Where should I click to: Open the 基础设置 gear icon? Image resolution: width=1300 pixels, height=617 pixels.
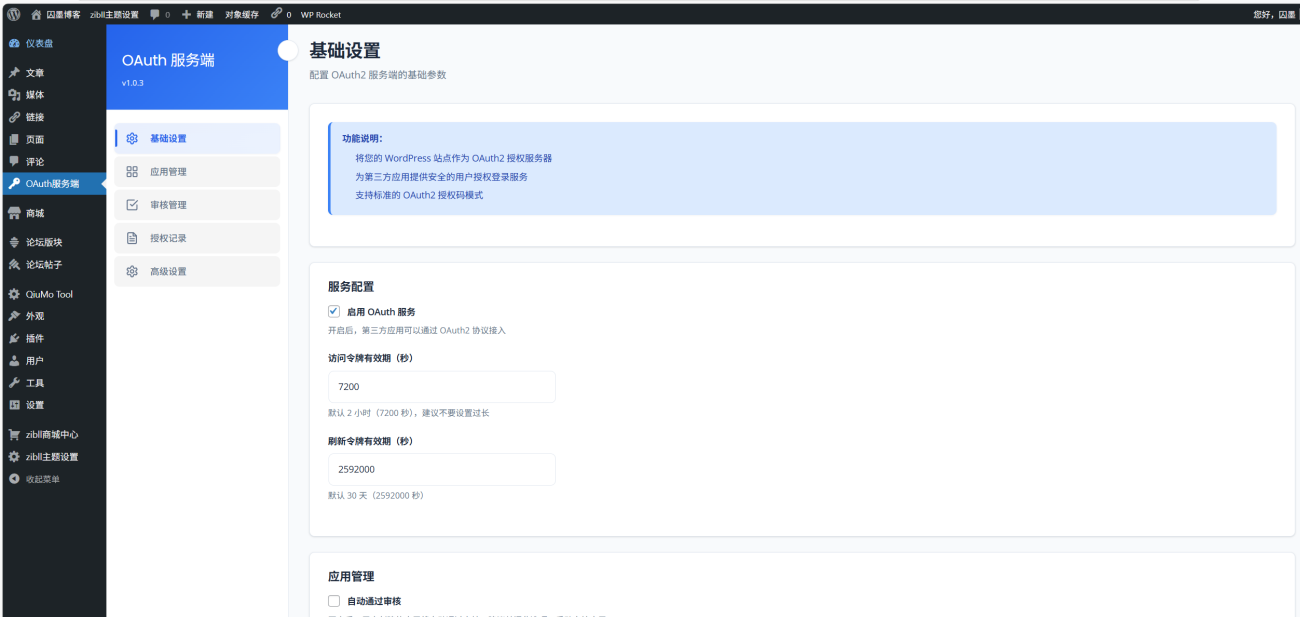[131, 138]
